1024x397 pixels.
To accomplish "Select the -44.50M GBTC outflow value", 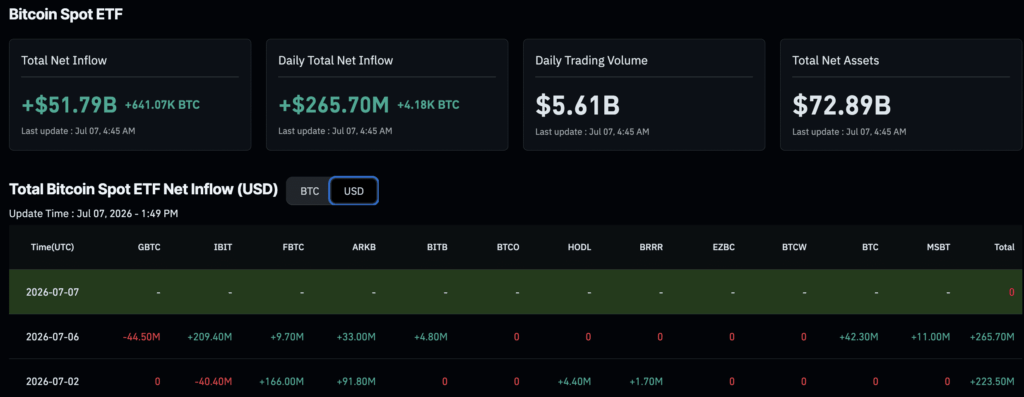I will 142,337.
